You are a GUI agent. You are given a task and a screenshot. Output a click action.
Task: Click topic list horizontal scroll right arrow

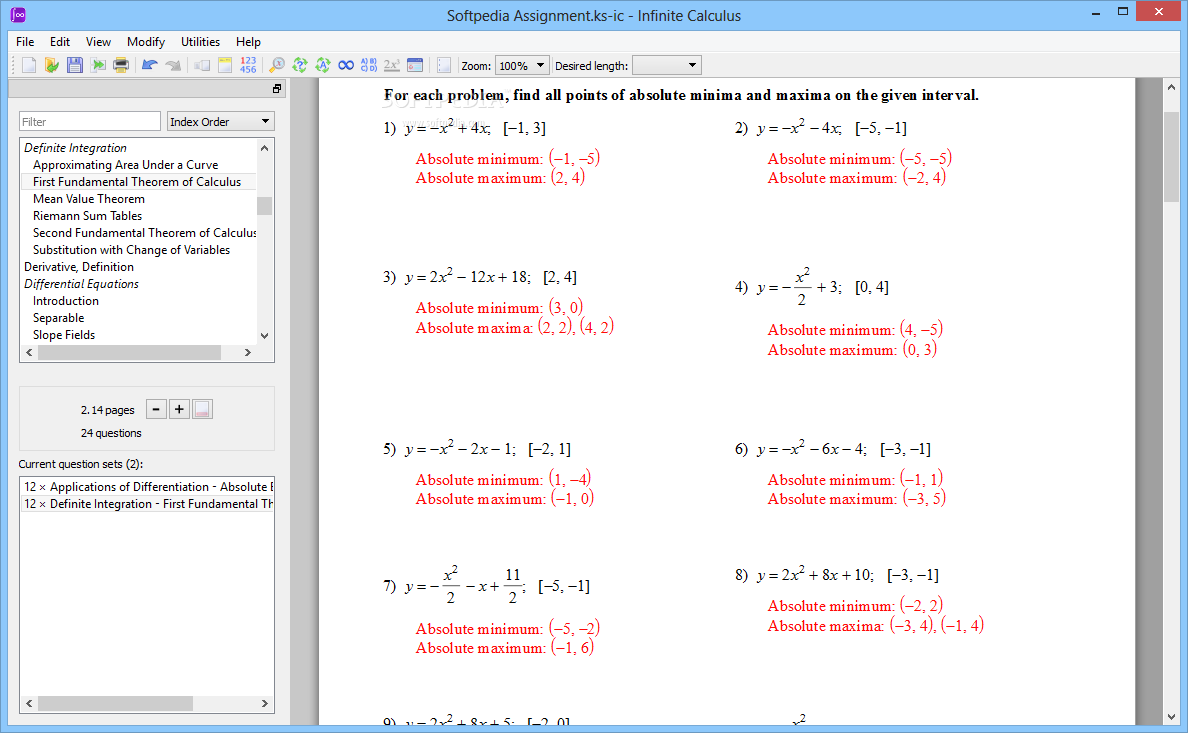tap(247, 352)
